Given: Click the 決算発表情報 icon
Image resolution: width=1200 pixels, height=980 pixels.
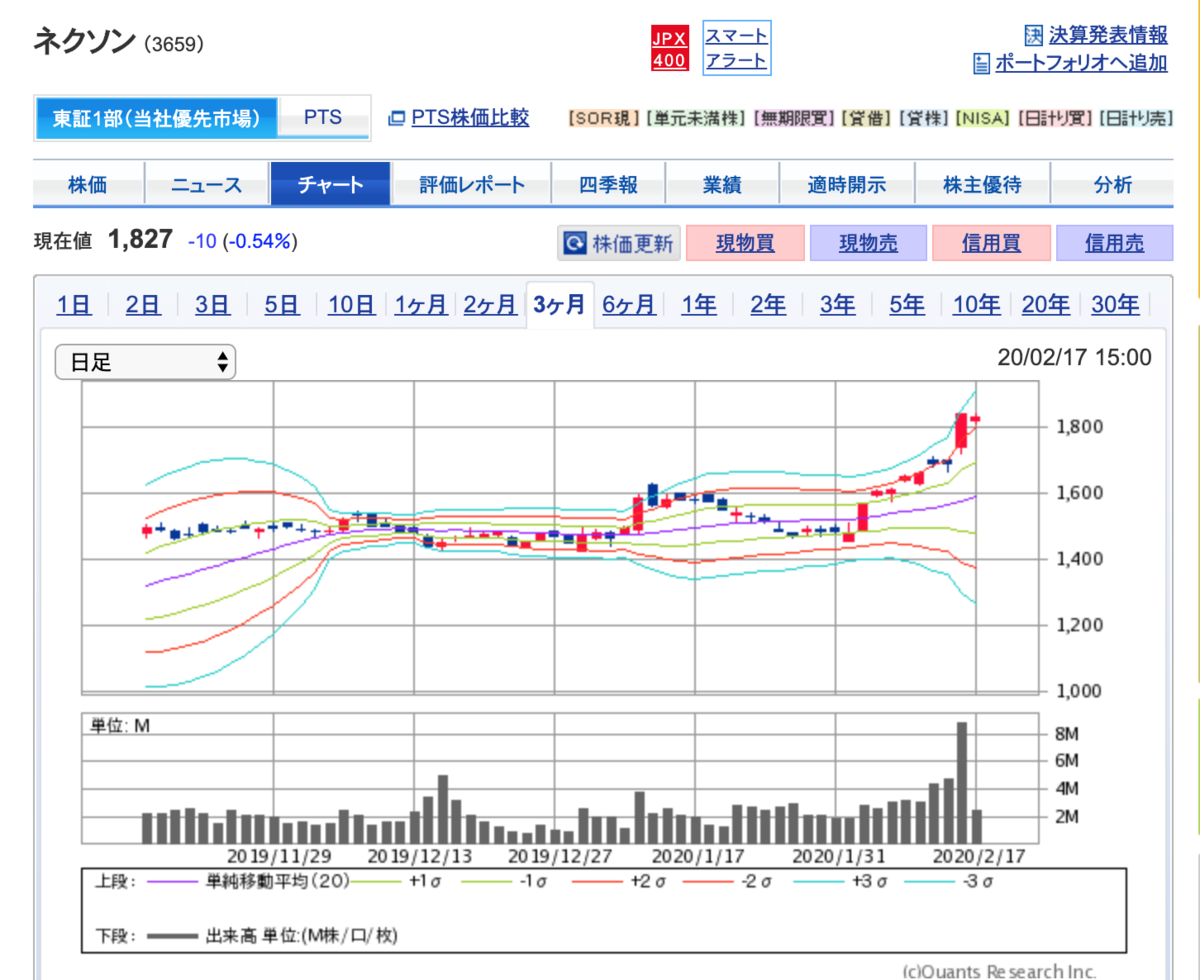Looking at the screenshot, I should (1034, 35).
